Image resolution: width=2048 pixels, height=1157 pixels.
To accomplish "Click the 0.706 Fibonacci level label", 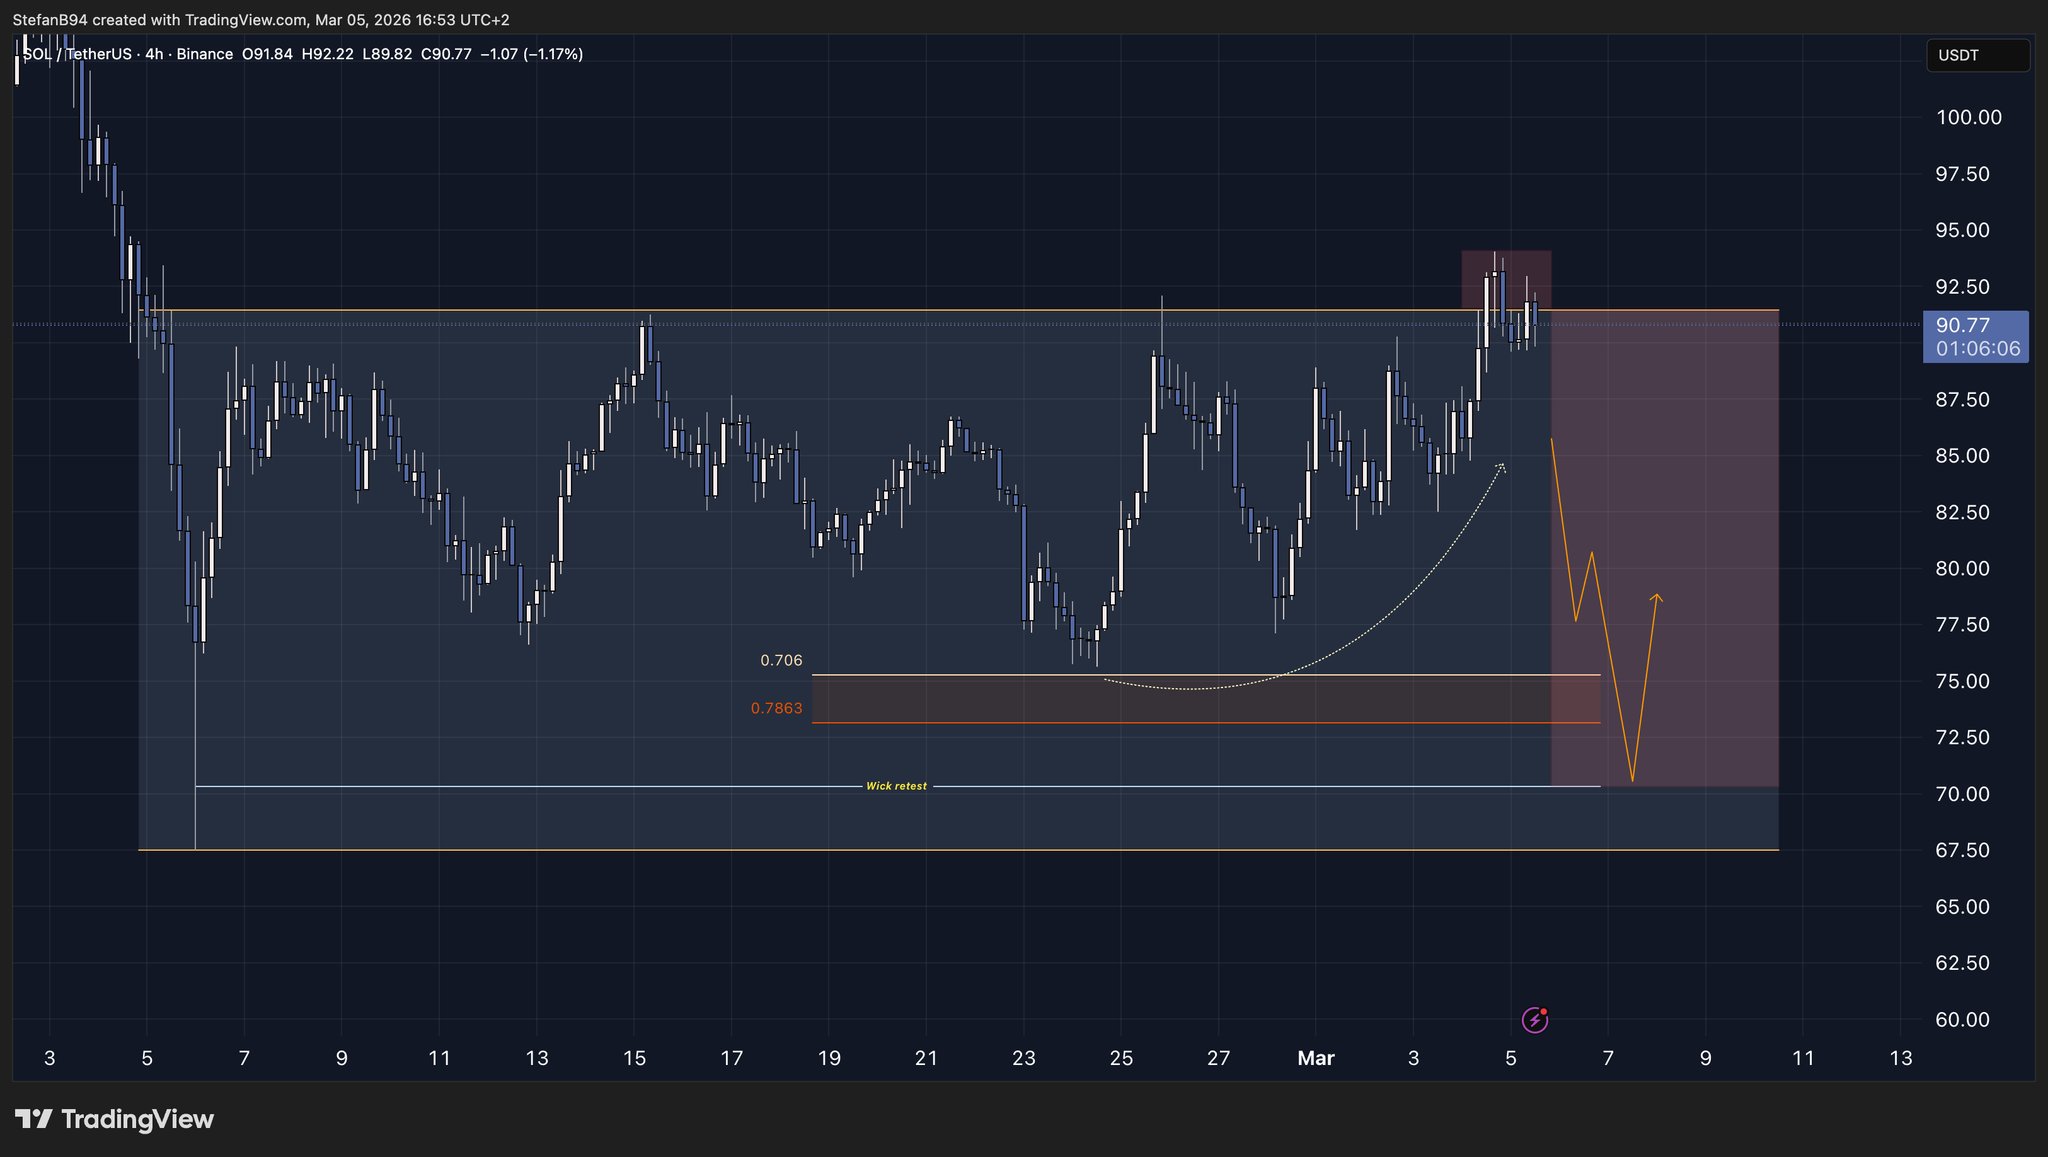I will [x=781, y=660].
